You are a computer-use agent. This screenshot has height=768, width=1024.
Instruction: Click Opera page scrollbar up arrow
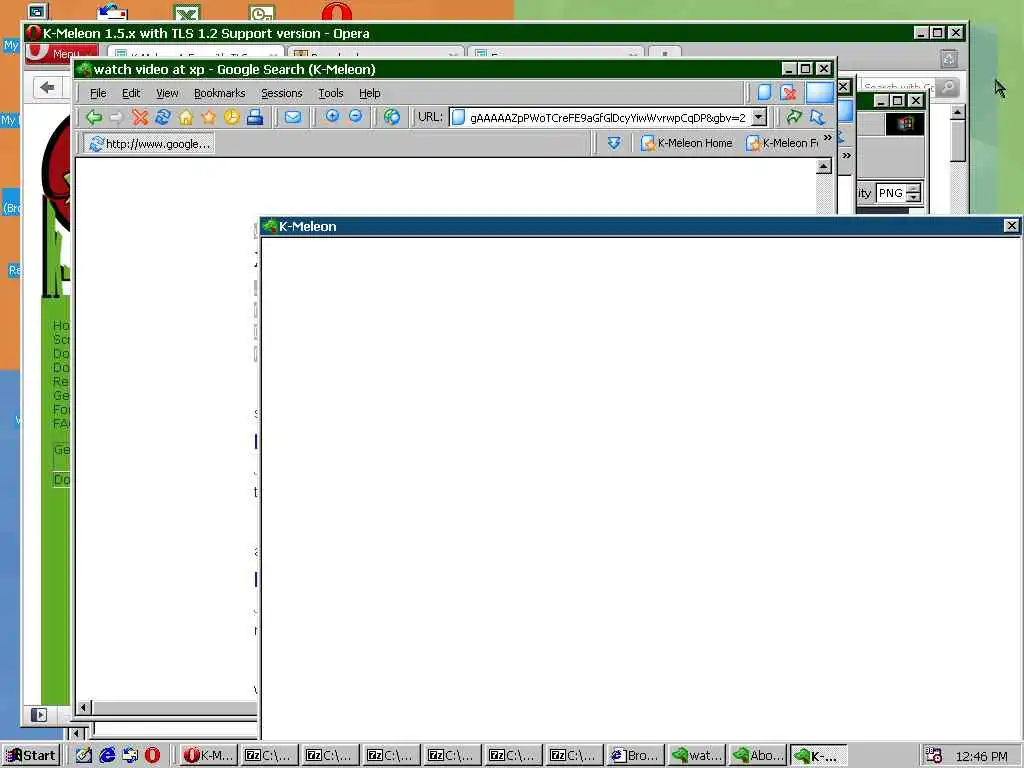pyautogui.click(x=957, y=112)
